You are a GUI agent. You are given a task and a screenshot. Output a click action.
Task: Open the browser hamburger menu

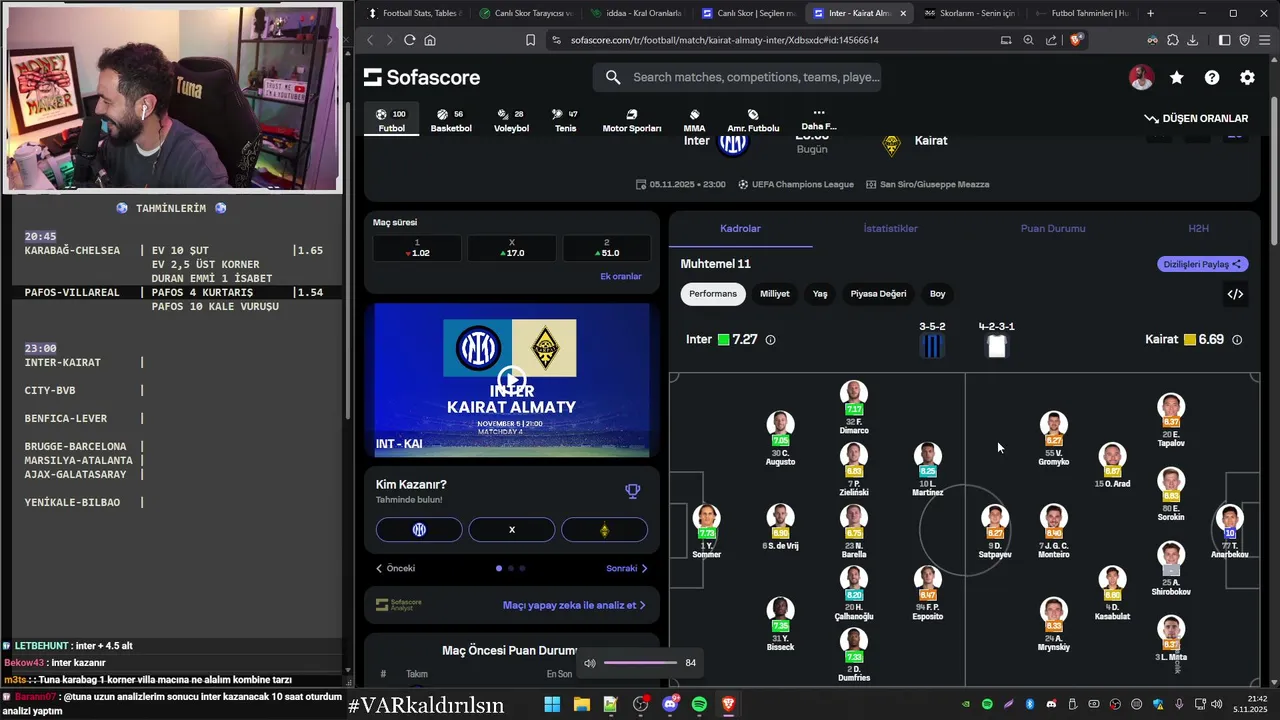tap(1265, 40)
